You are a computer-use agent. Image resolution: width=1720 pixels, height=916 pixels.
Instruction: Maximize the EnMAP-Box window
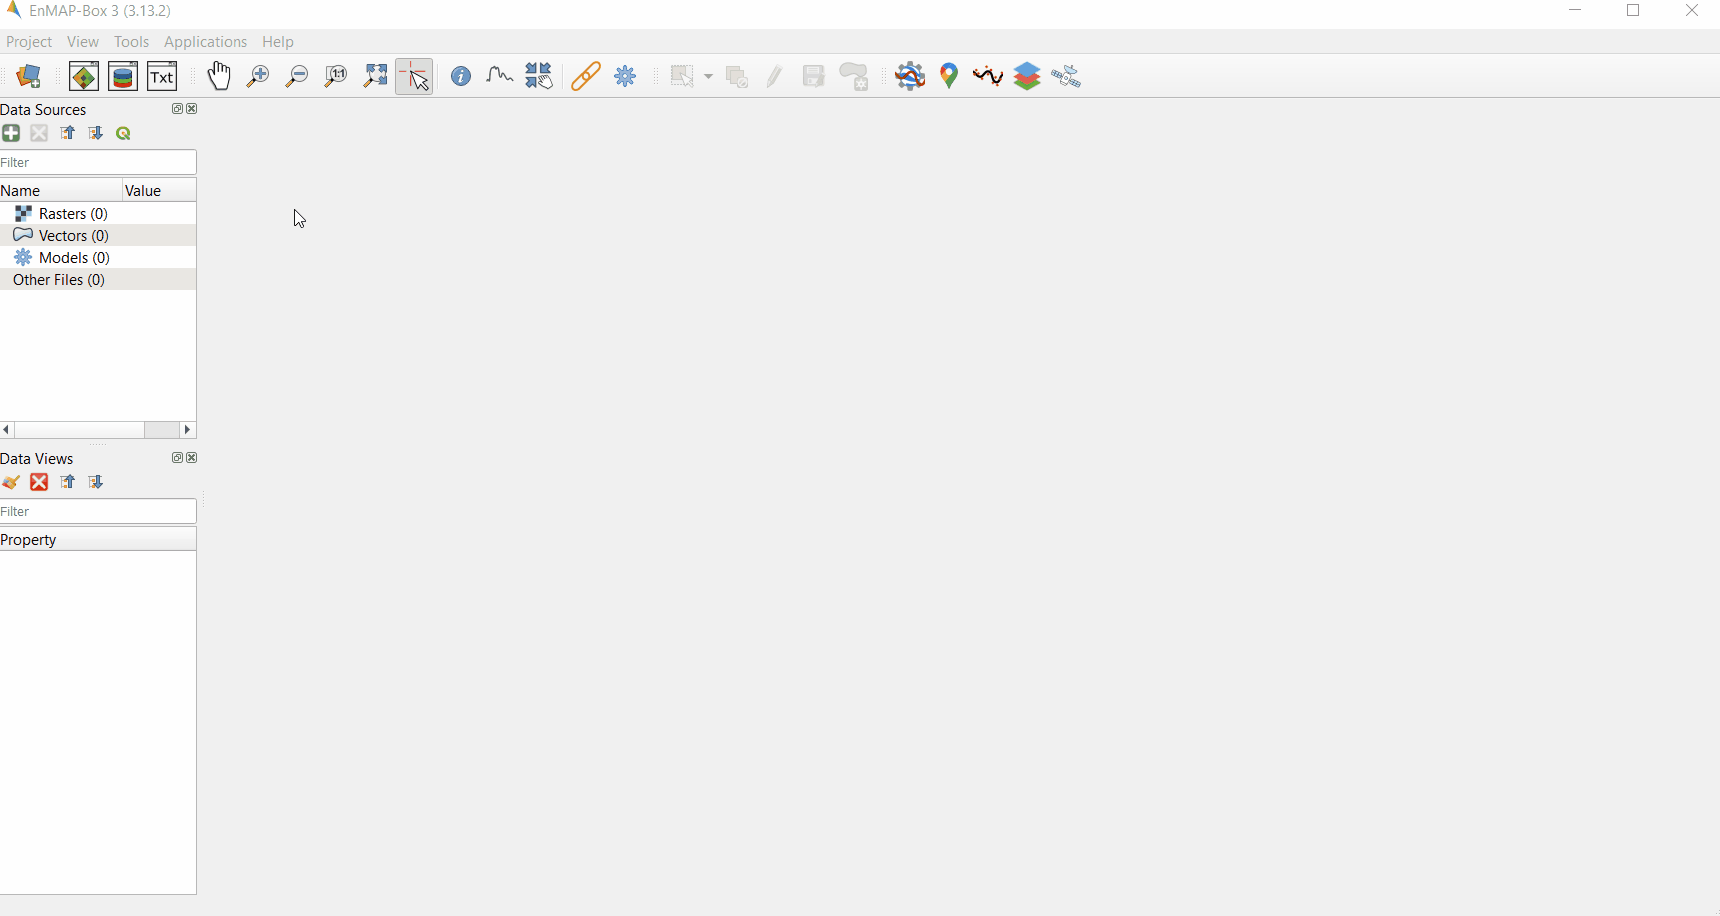[x=1634, y=11]
